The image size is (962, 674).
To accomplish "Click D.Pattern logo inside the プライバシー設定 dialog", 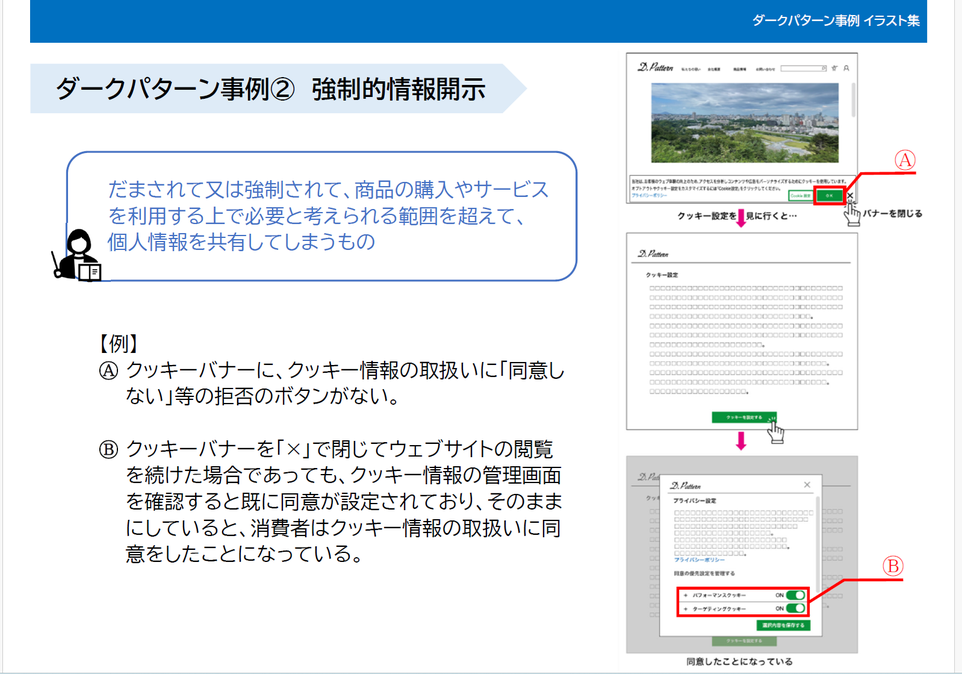I will pos(685,485).
